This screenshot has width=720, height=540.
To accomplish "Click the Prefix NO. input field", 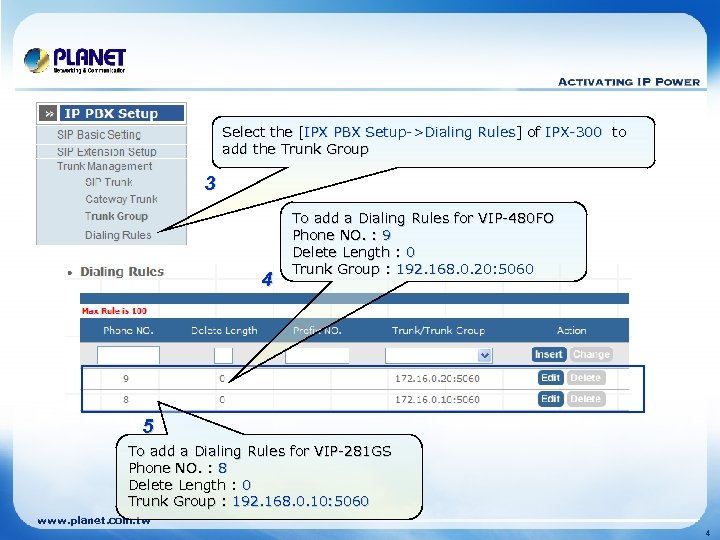I will 317,355.
